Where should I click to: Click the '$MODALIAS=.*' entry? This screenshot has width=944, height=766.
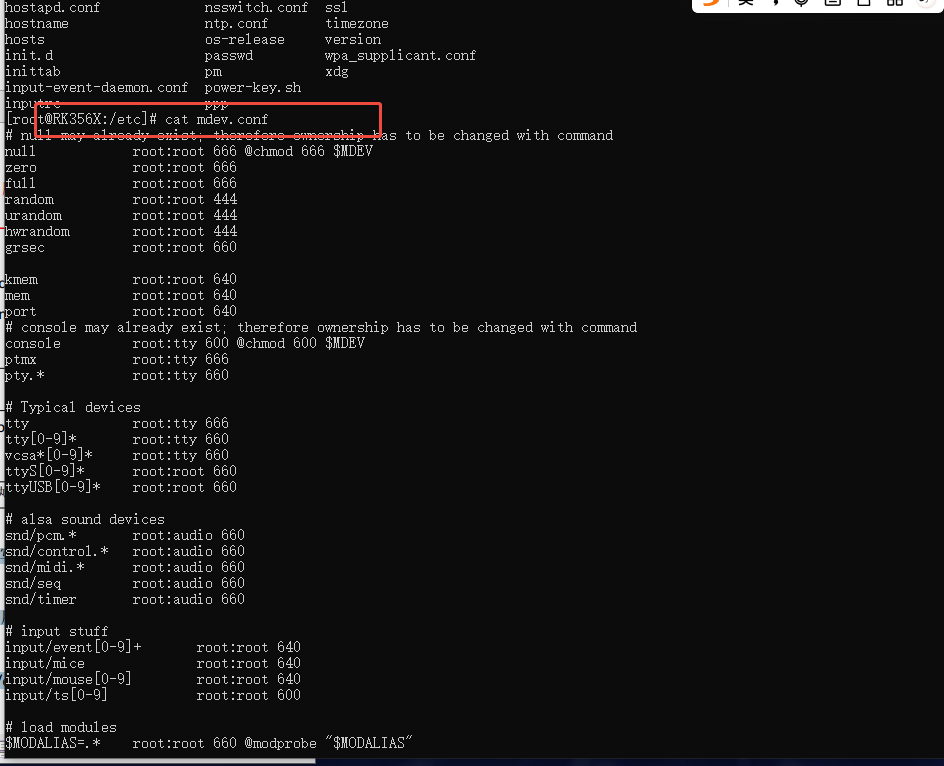click(x=53, y=743)
